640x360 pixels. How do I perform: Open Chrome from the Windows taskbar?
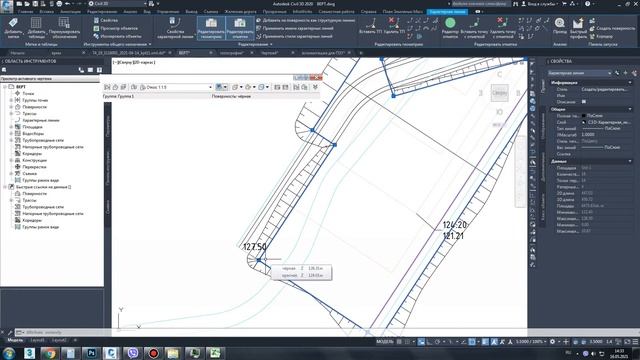point(50,353)
